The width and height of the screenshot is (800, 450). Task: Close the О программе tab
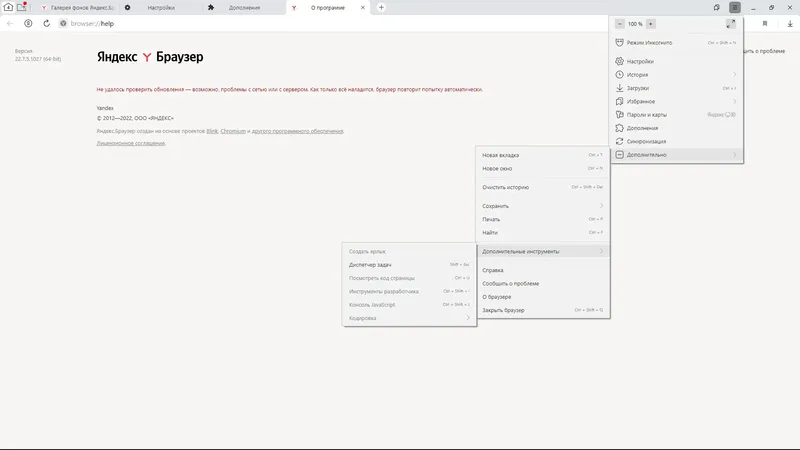click(x=363, y=8)
